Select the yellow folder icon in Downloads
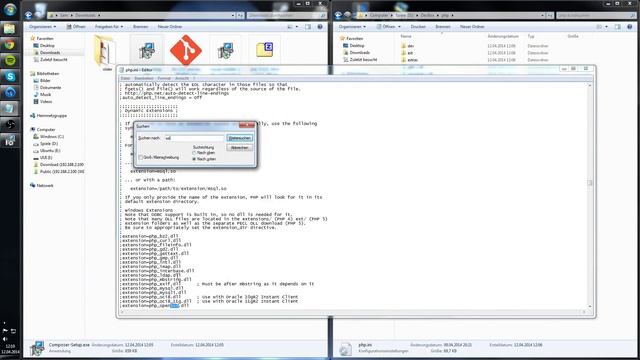This screenshot has width=640, height=360. (105, 51)
